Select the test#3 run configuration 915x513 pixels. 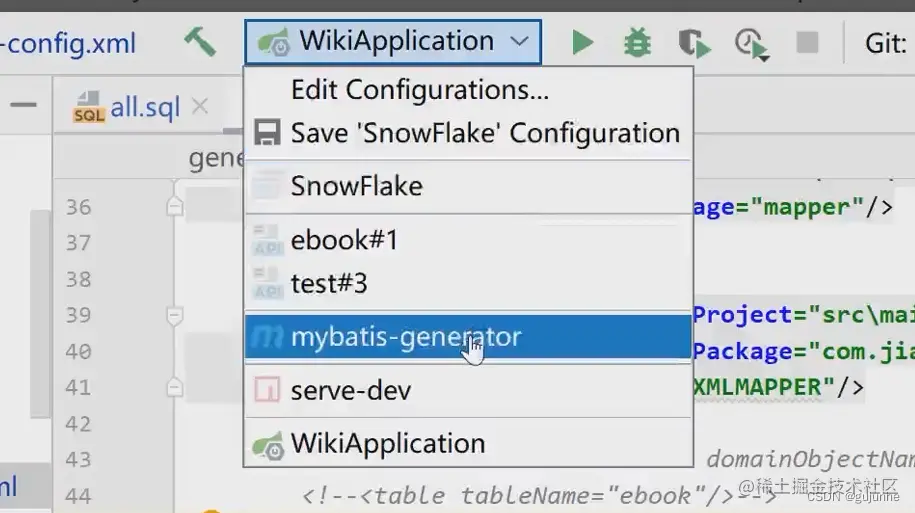[469, 284]
